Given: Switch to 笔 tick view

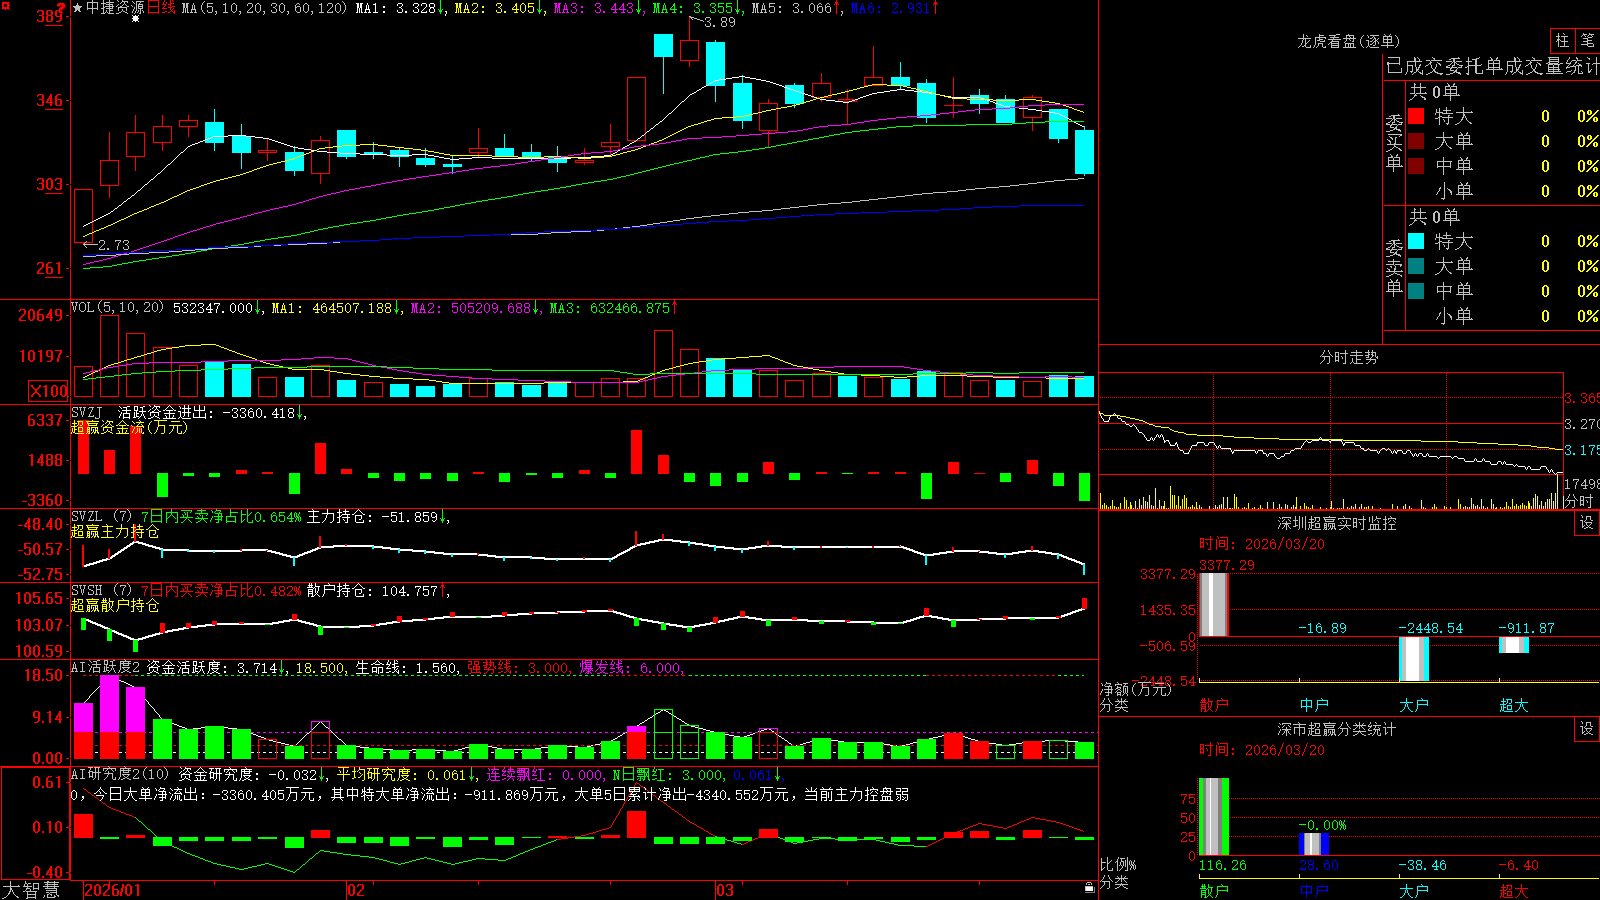Looking at the screenshot, I should [x=1587, y=40].
